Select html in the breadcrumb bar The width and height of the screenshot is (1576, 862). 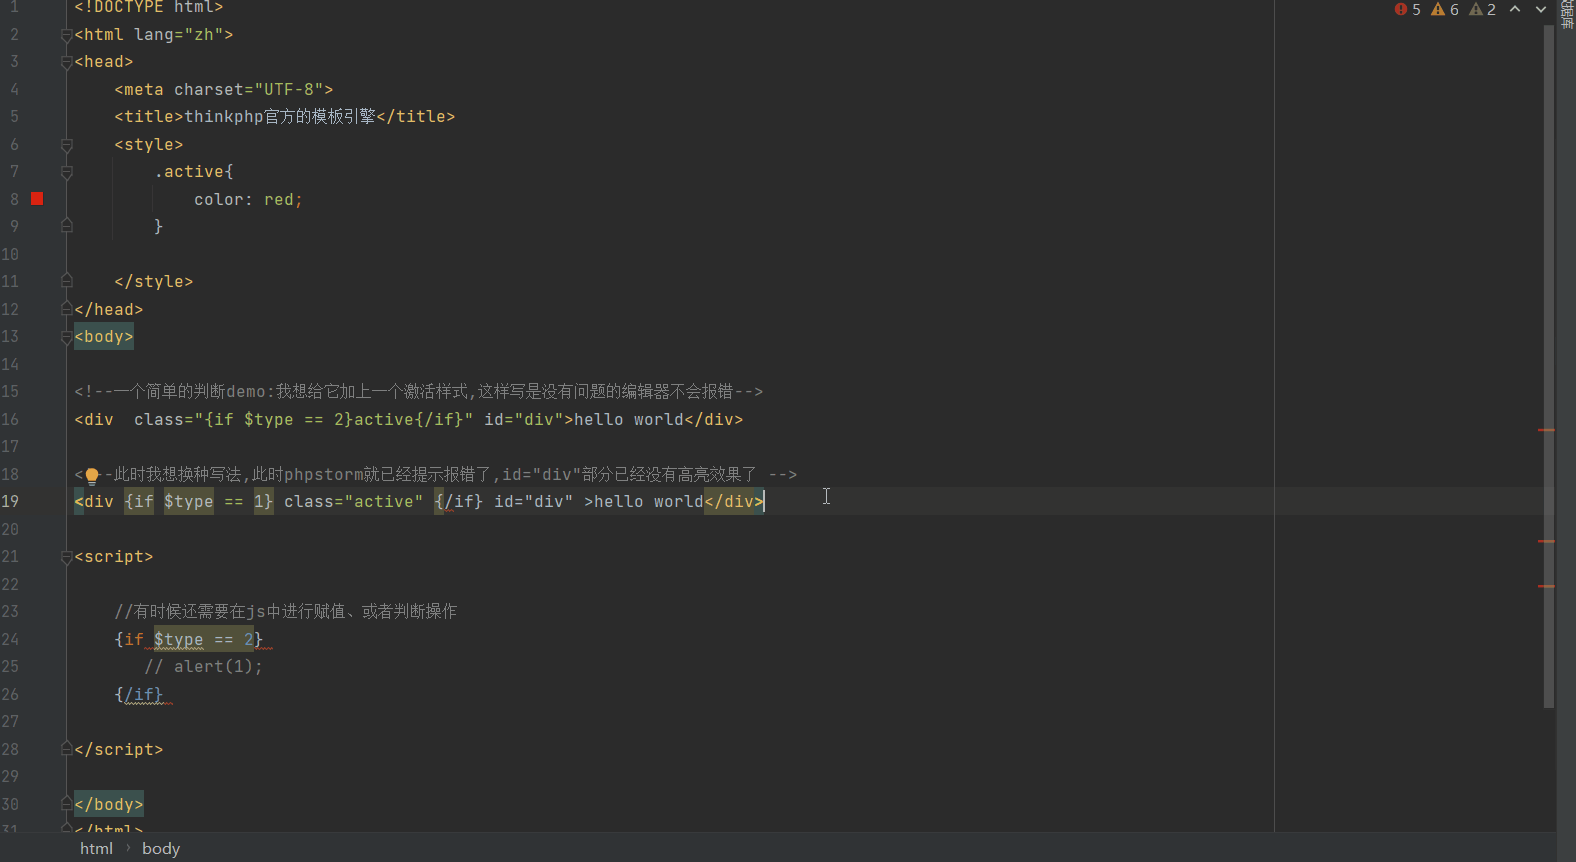(x=96, y=848)
